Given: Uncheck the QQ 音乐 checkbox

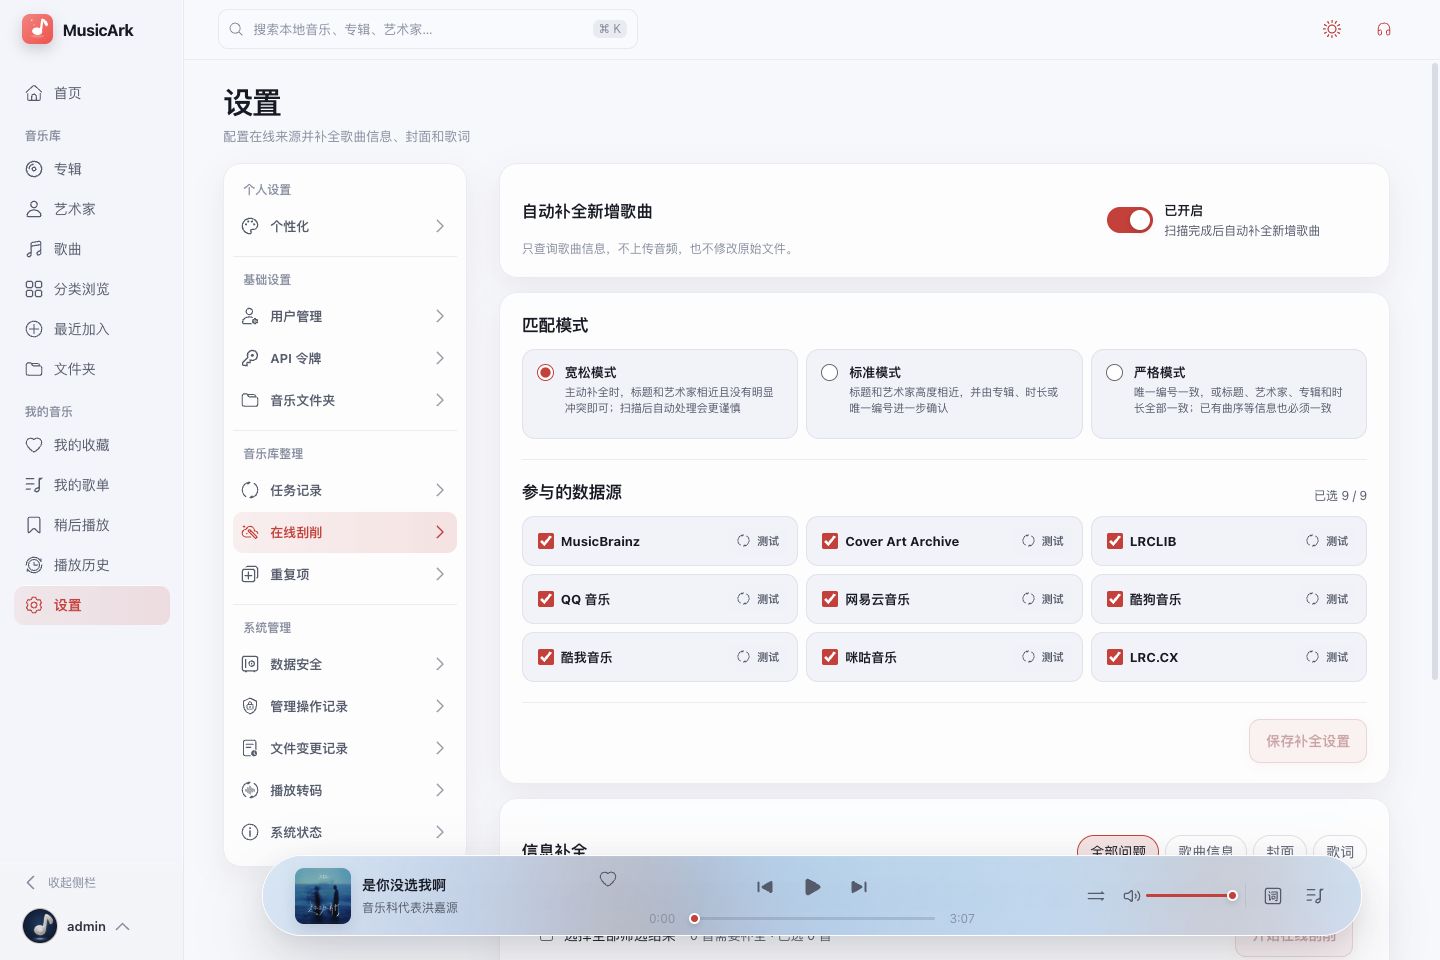Looking at the screenshot, I should (x=546, y=599).
